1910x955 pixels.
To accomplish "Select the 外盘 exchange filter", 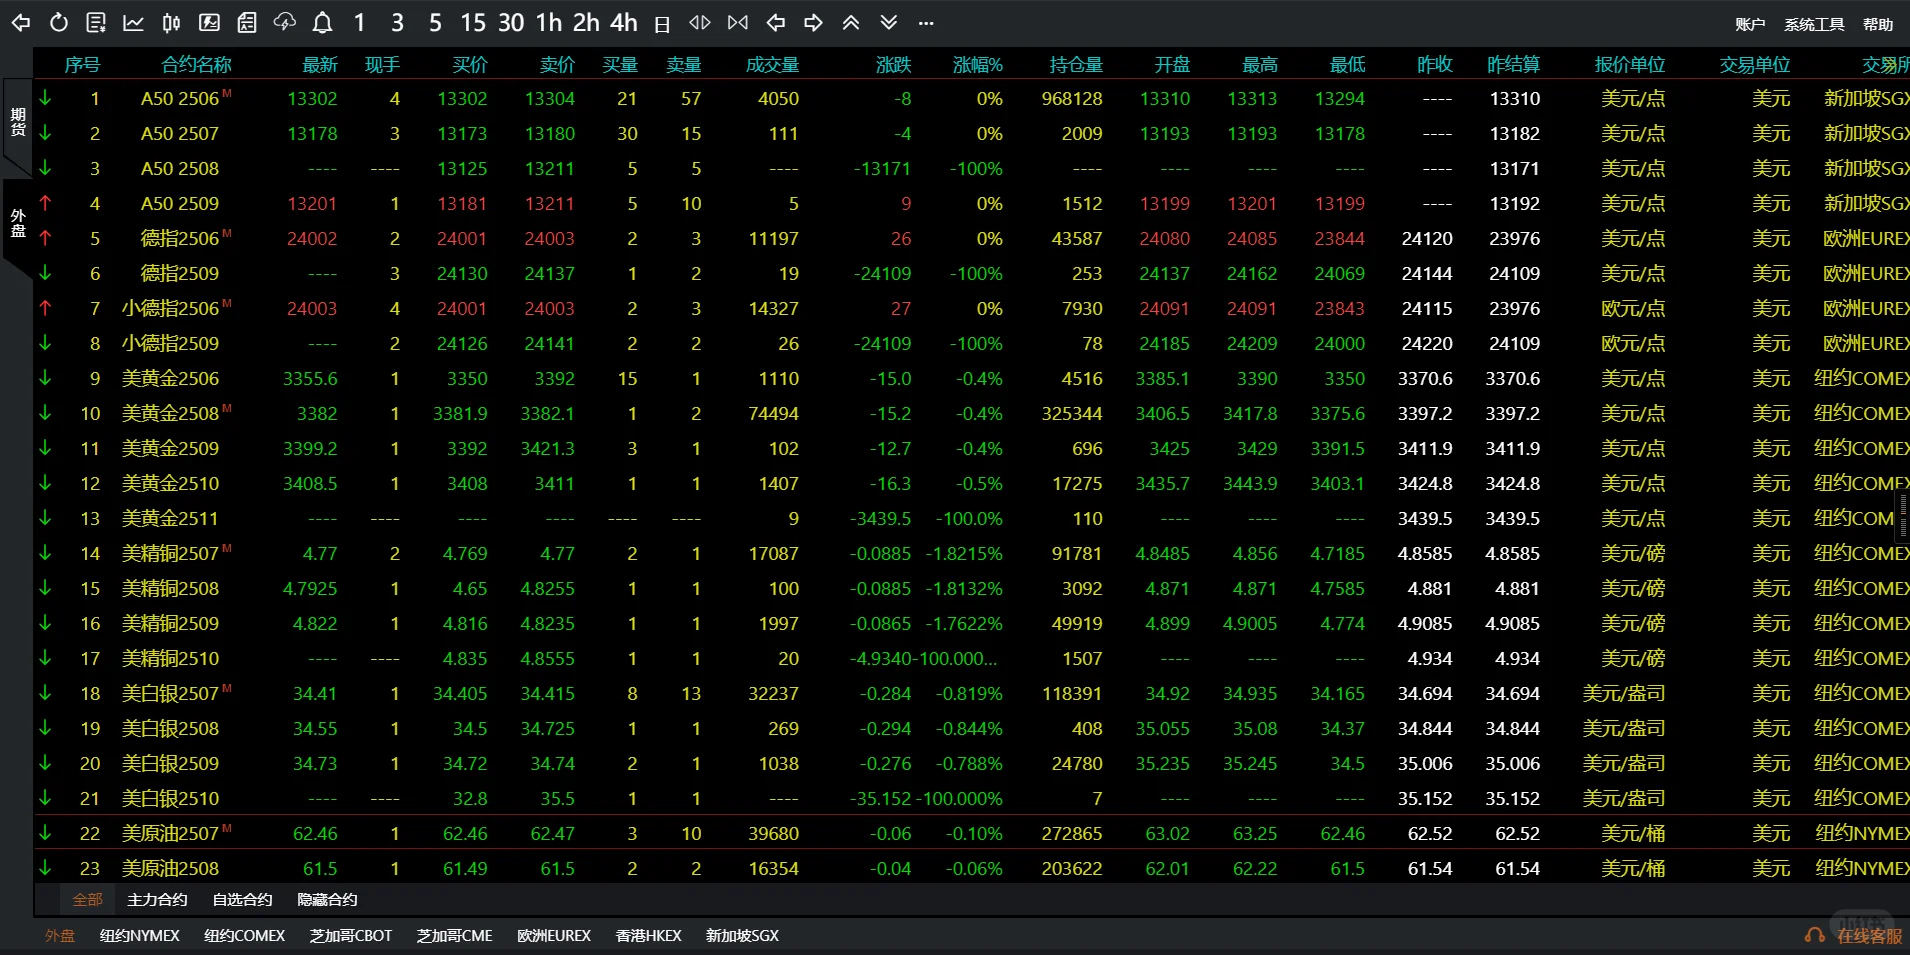I will pos(60,936).
